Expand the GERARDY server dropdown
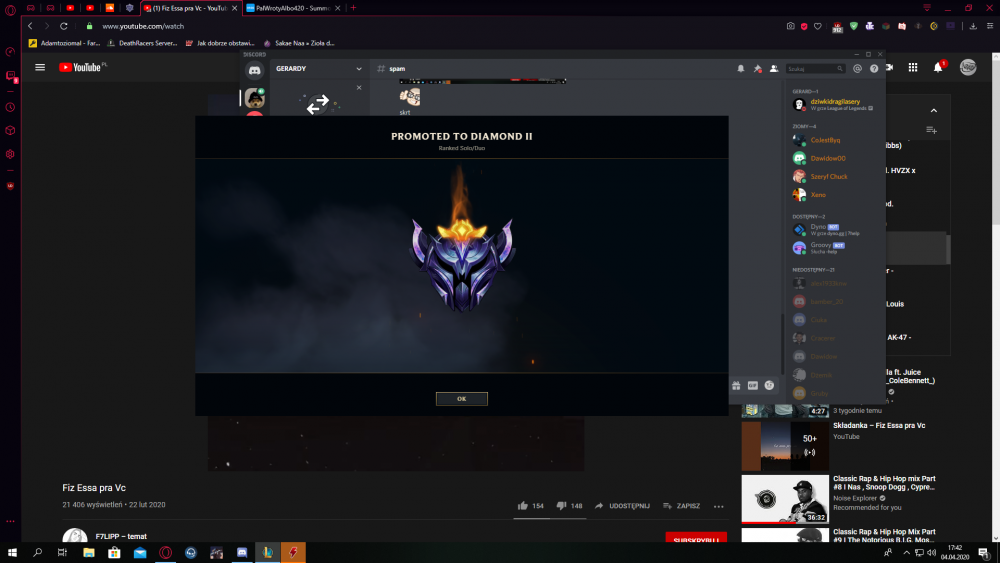This screenshot has width=1000, height=563. pyautogui.click(x=358, y=69)
